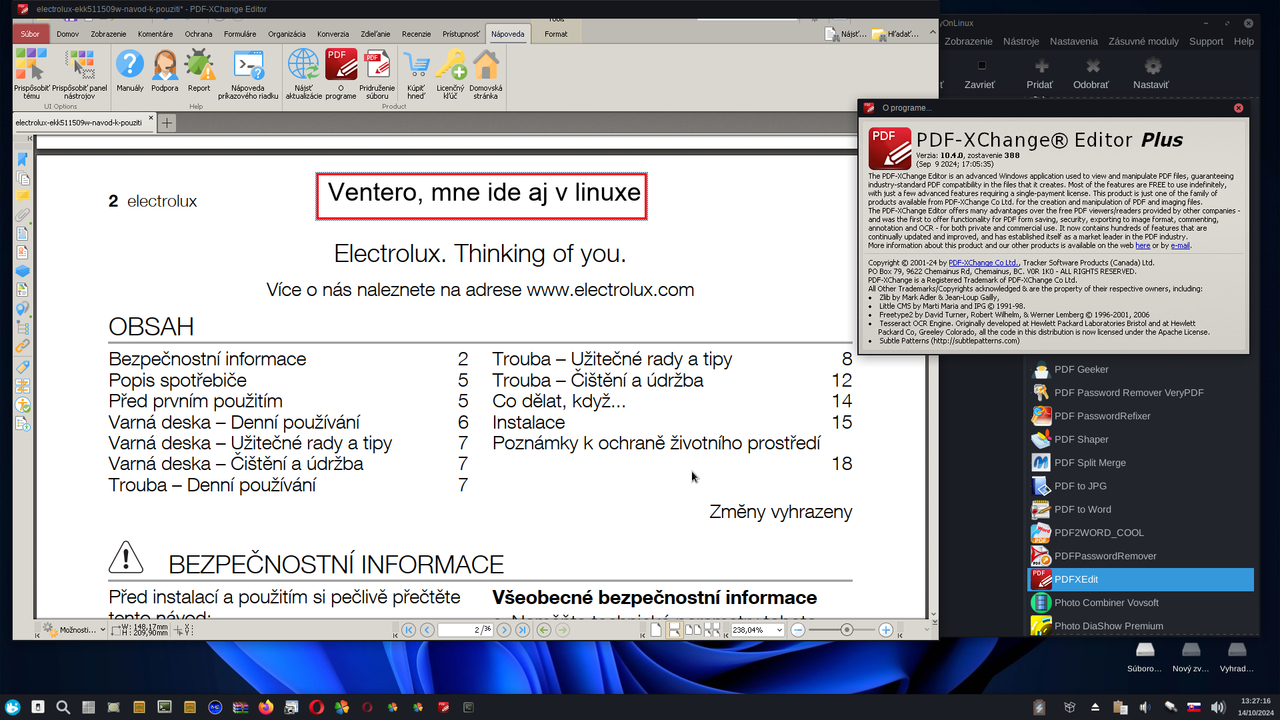Select two-pages layout icon
The width and height of the screenshot is (1280, 720).
693,630
